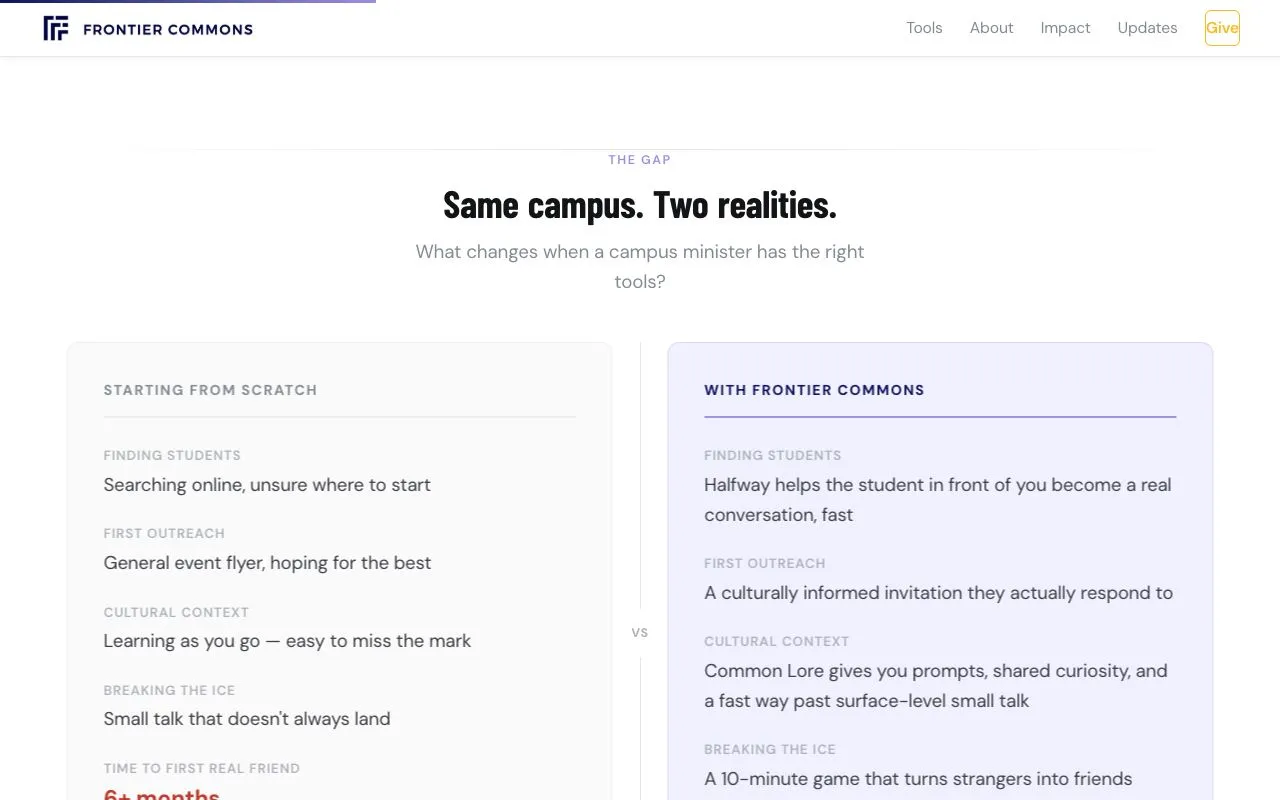Navigate to the Impact page
The height and width of the screenshot is (800, 1280).
coord(1065,28)
